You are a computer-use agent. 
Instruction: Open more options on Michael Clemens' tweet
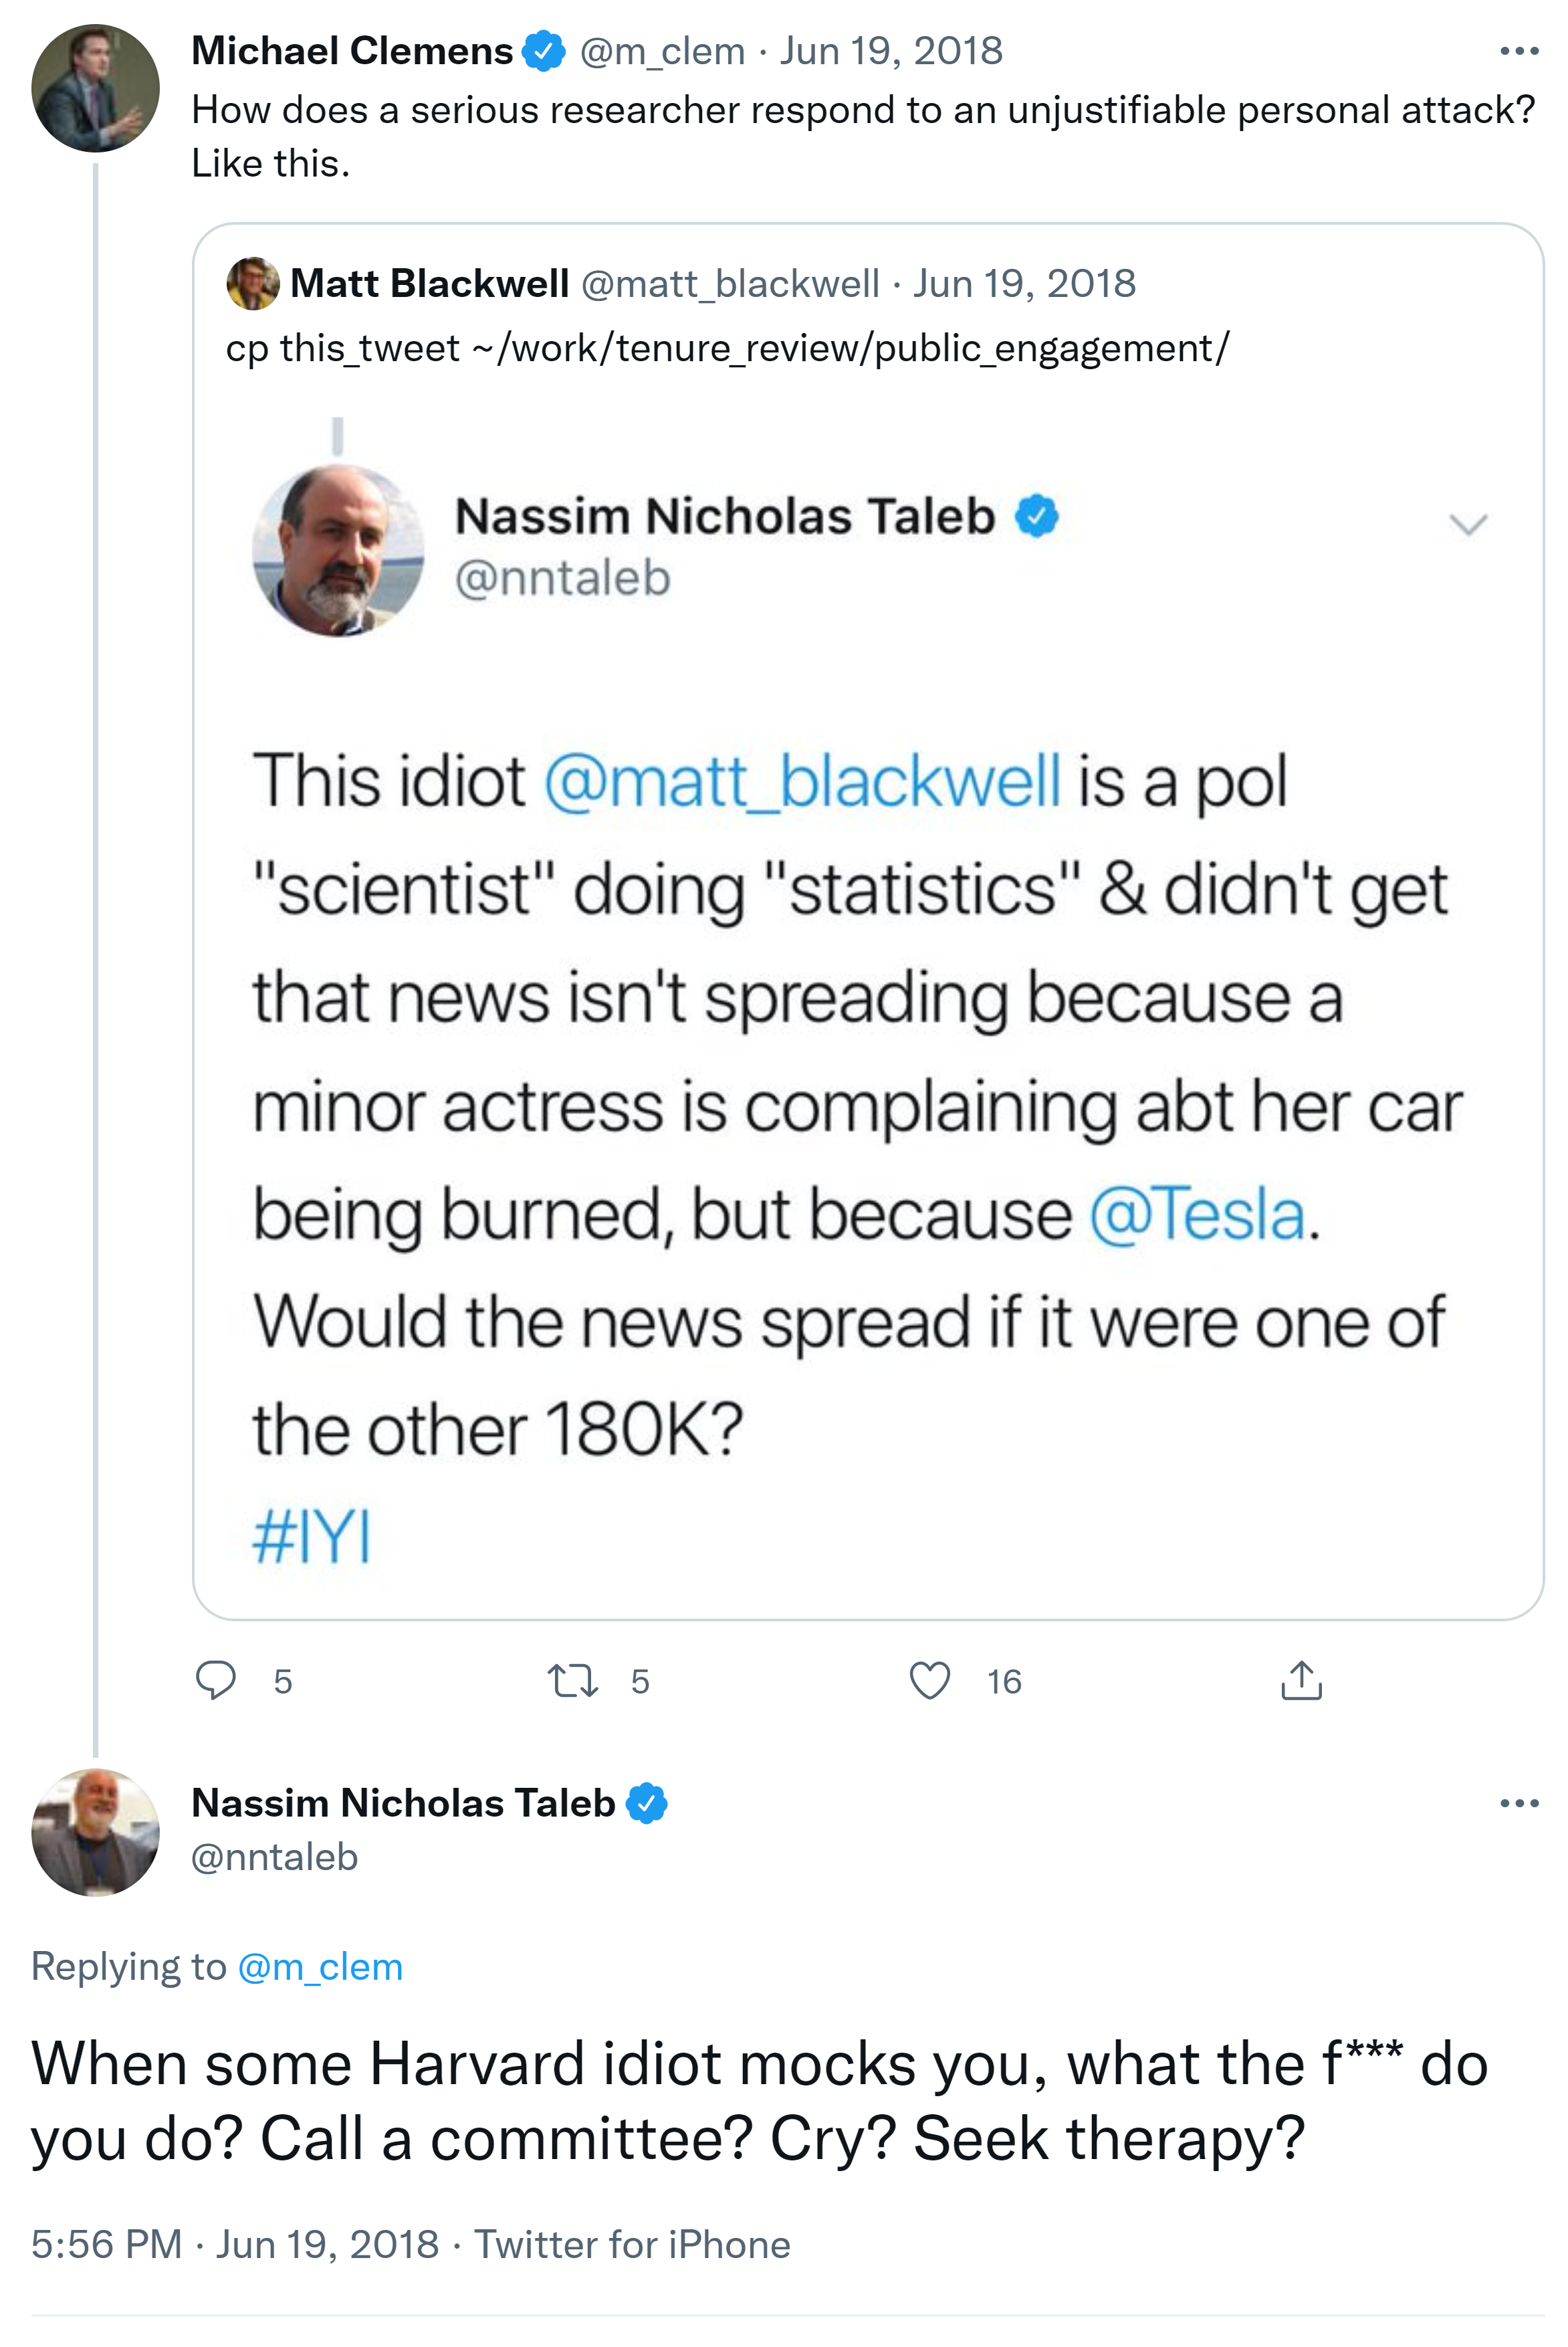(1518, 51)
